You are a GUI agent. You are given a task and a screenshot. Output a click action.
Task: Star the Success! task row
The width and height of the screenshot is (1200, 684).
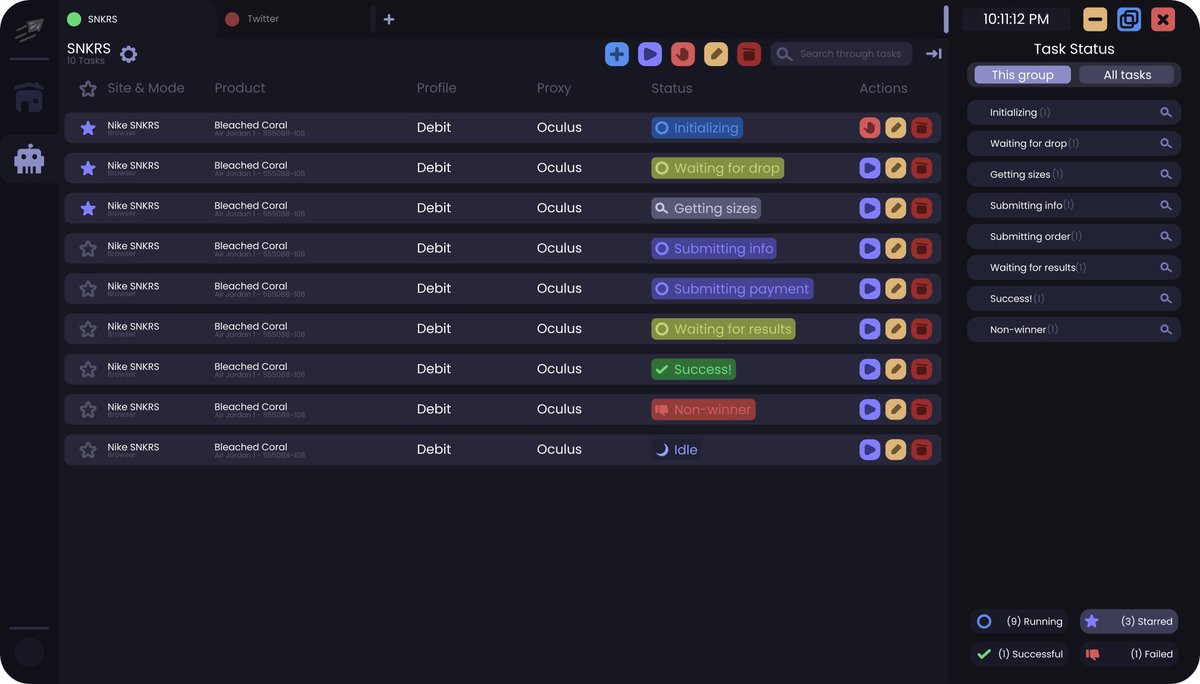coord(88,369)
